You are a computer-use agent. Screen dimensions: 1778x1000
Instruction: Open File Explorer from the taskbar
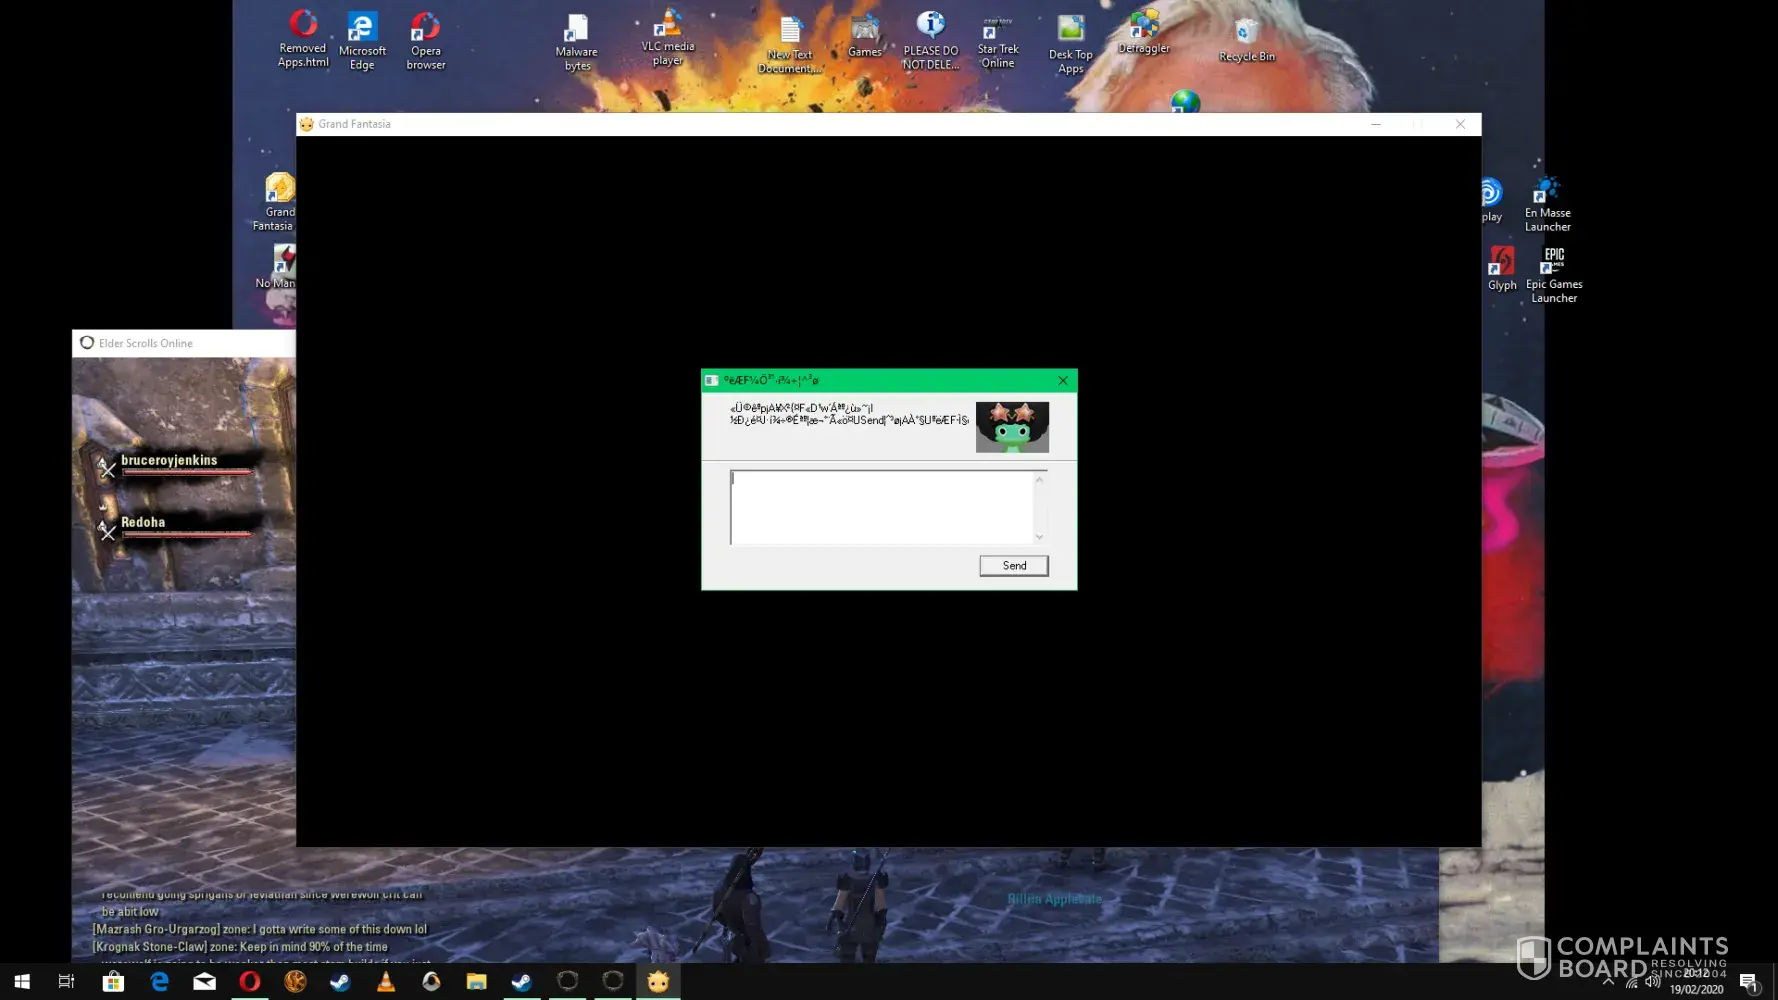pyautogui.click(x=476, y=982)
